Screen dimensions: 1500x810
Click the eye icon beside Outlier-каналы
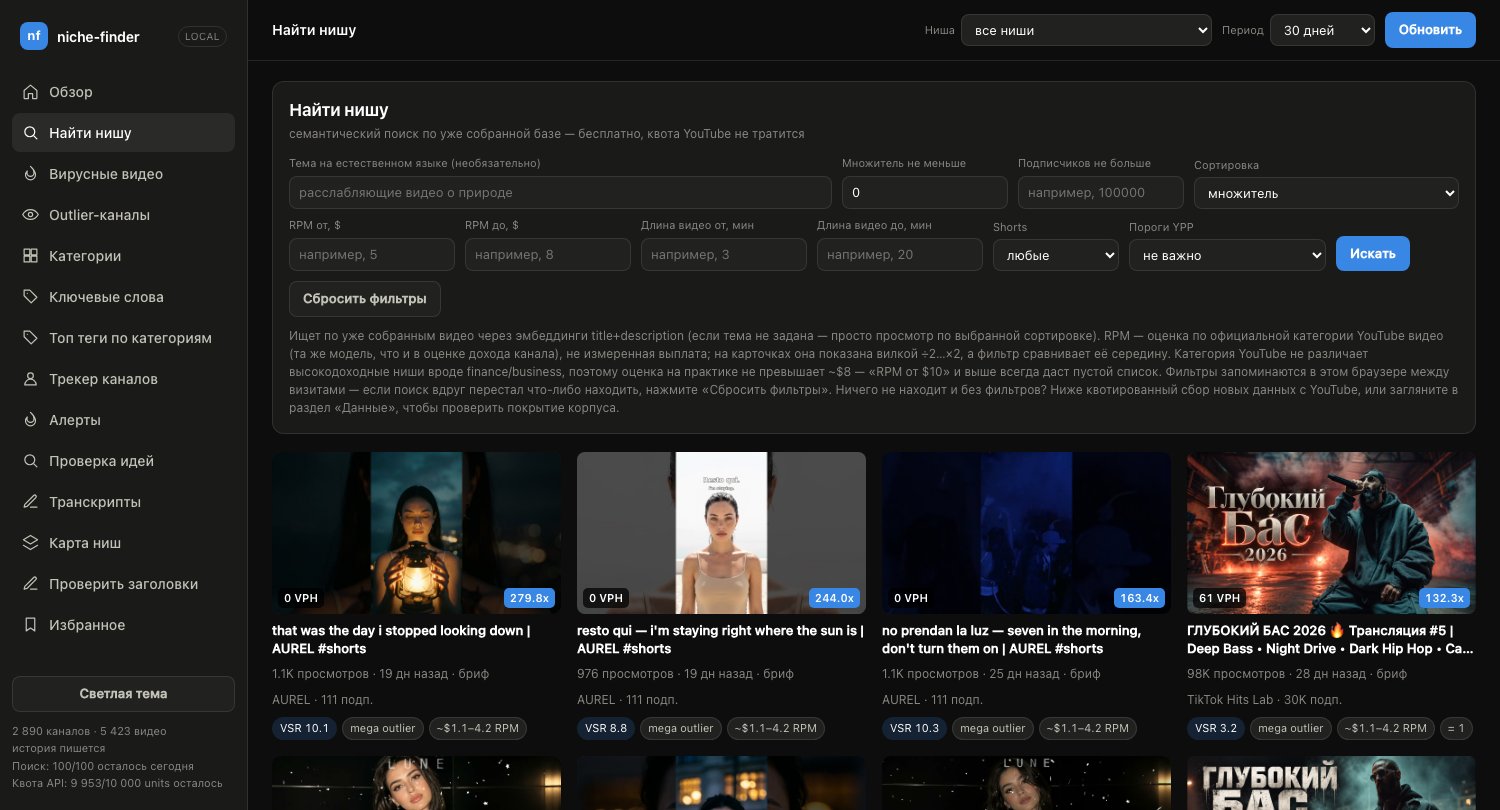30,215
